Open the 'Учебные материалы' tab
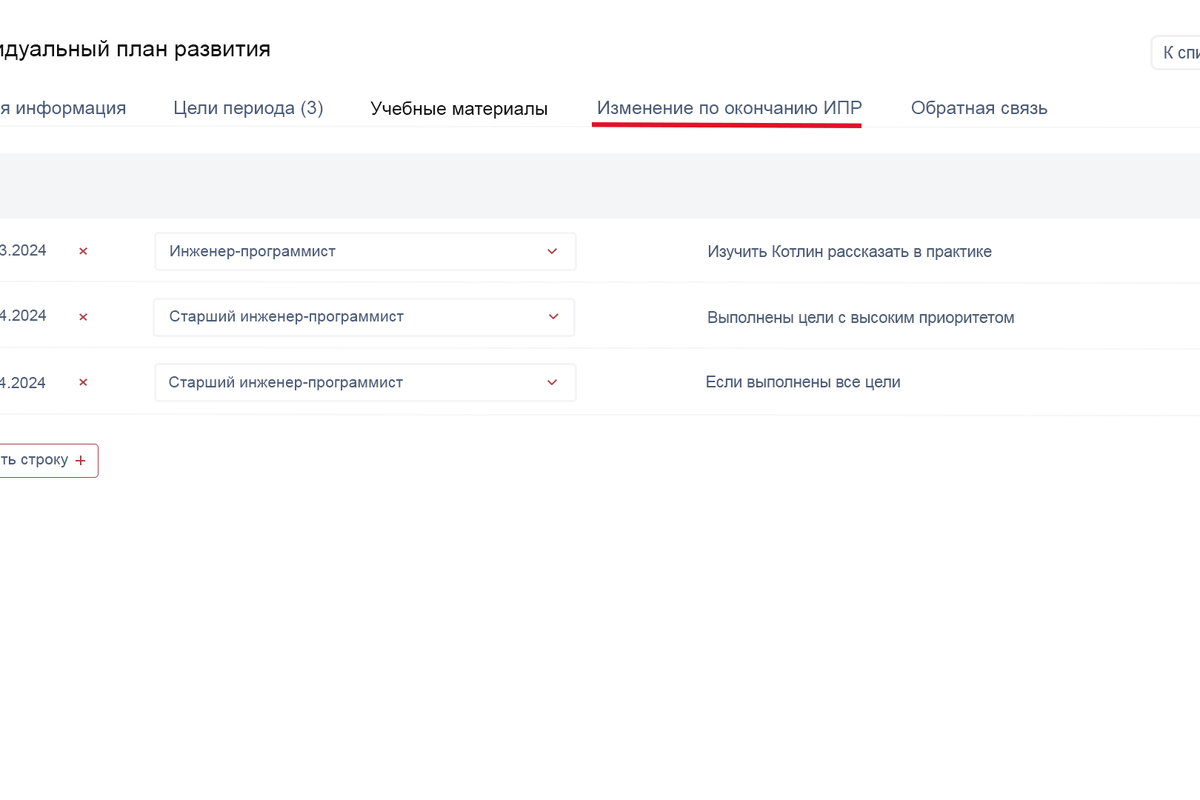The image size is (1200, 800). (x=459, y=109)
